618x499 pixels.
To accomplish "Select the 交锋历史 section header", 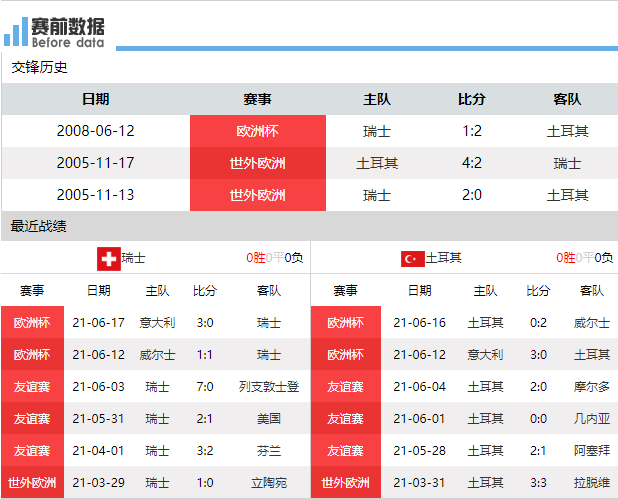I will click(x=40, y=68).
